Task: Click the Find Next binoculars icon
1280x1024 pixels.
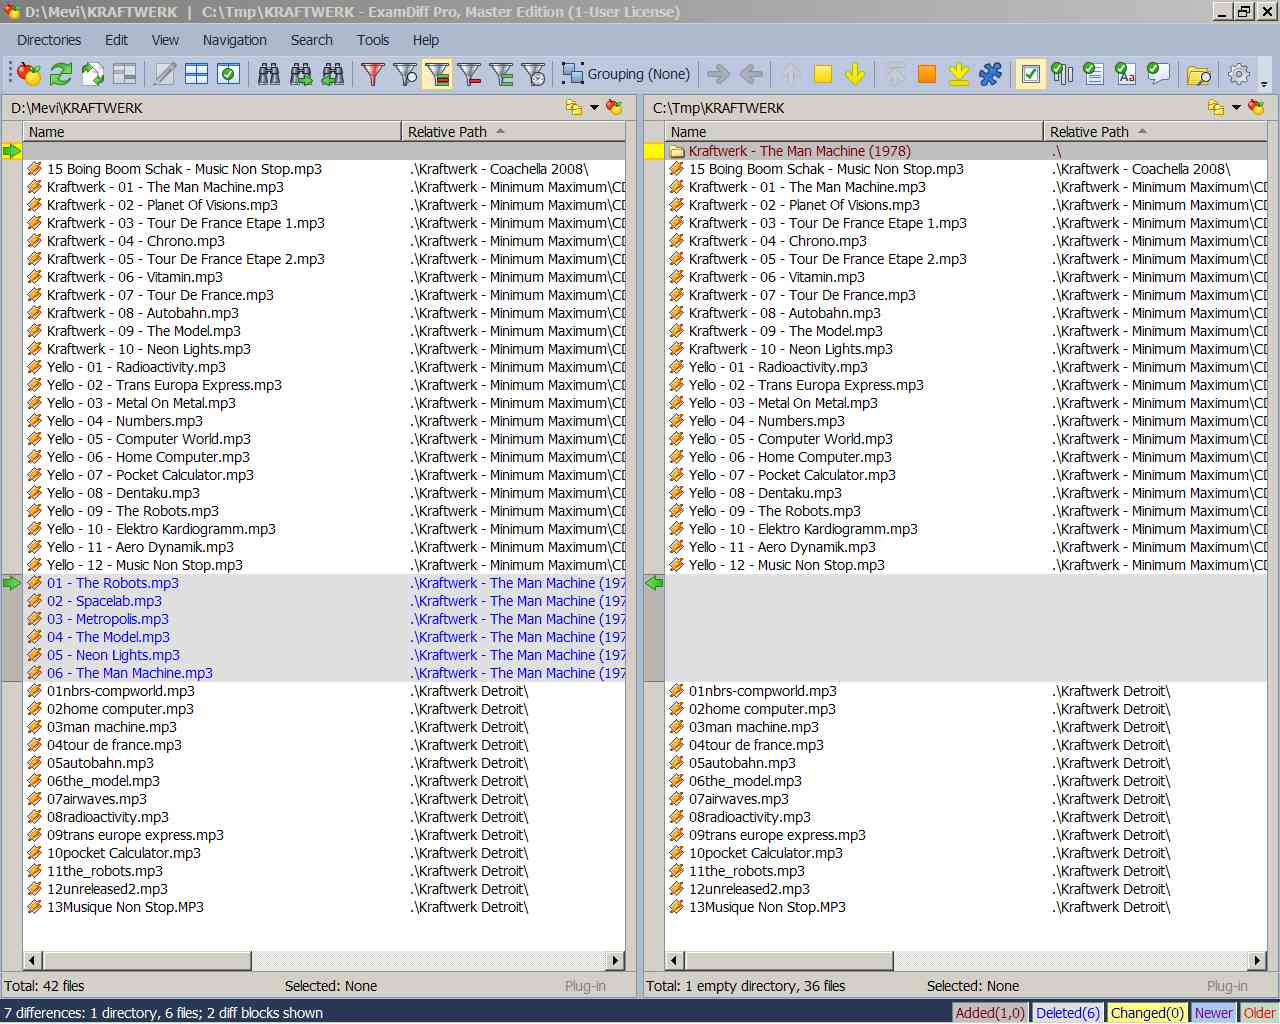Action: click(x=301, y=74)
